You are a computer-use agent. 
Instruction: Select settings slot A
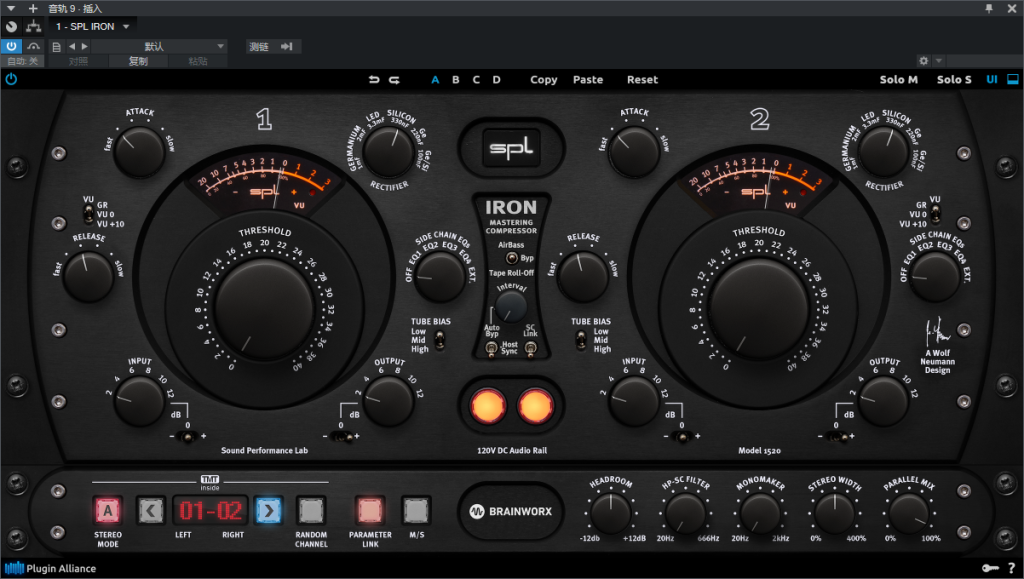click(x=435, y=80)
